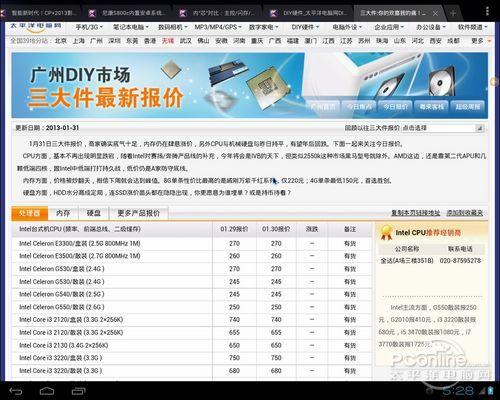Expand the 电脑外设 navigation dropdown
Viewport: 500px width, 400px height.
pos(347,27)
